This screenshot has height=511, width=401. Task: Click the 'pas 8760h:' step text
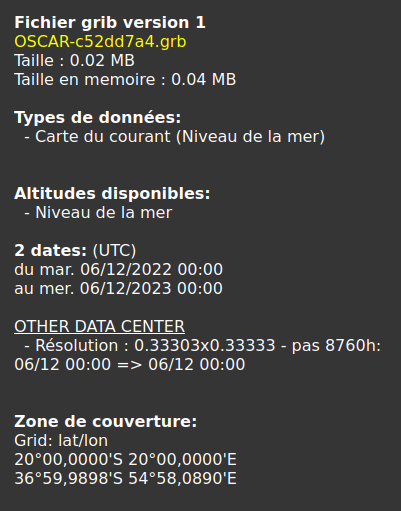coord(336,346)
